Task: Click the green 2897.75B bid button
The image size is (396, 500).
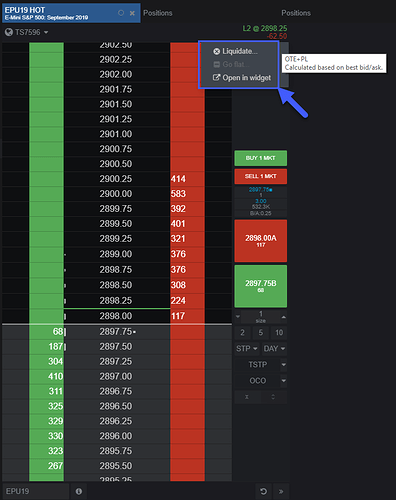Action: (261, 286)
